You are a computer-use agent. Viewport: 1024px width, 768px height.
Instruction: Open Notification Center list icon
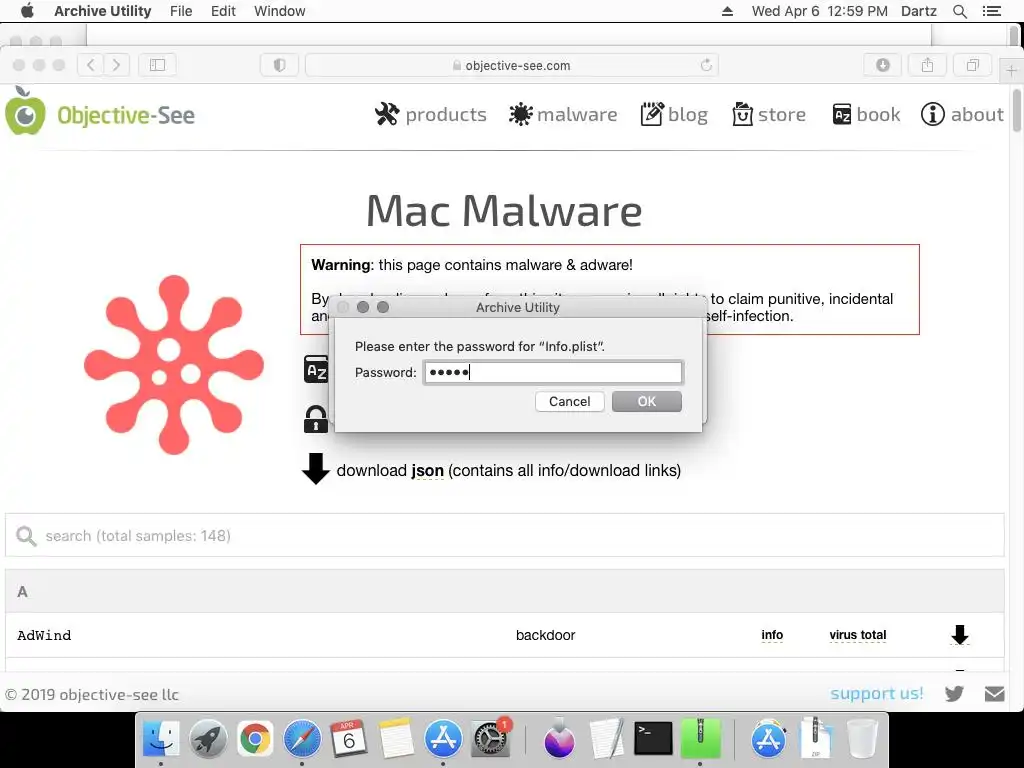991,11
